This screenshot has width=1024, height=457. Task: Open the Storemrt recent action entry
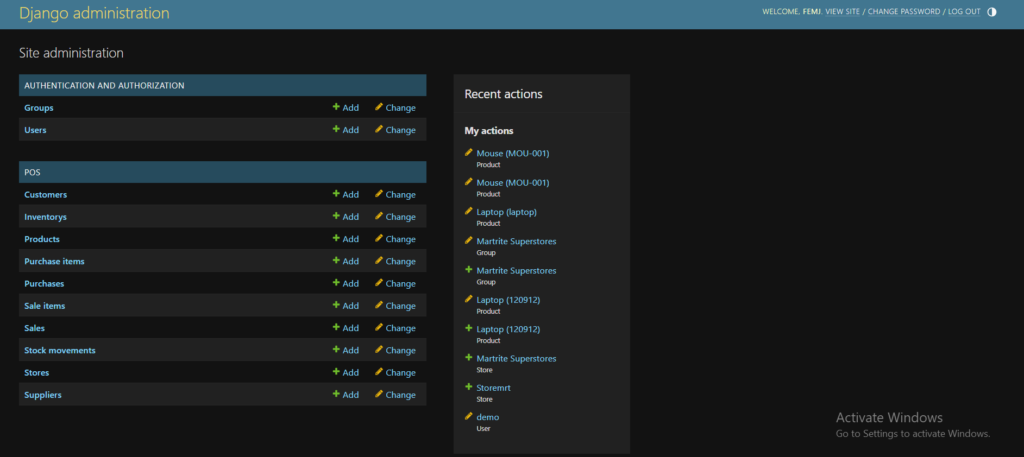click(x=494, y=387)
